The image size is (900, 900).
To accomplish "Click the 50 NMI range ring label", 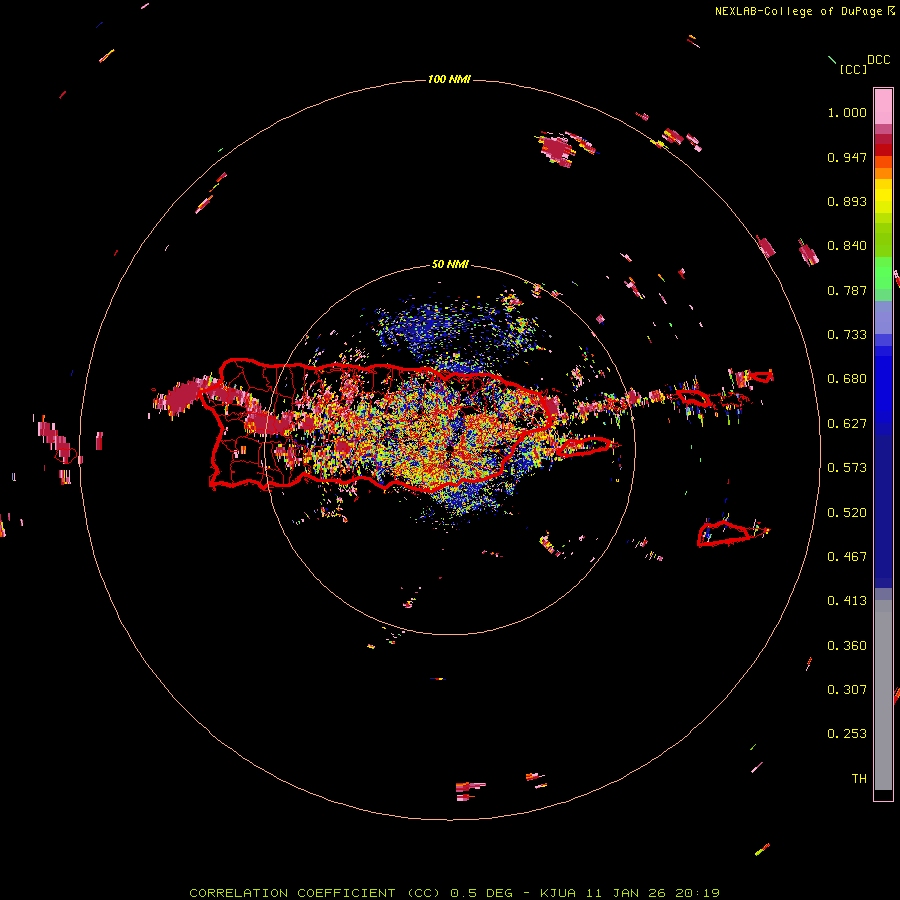I will coord(450,264).
